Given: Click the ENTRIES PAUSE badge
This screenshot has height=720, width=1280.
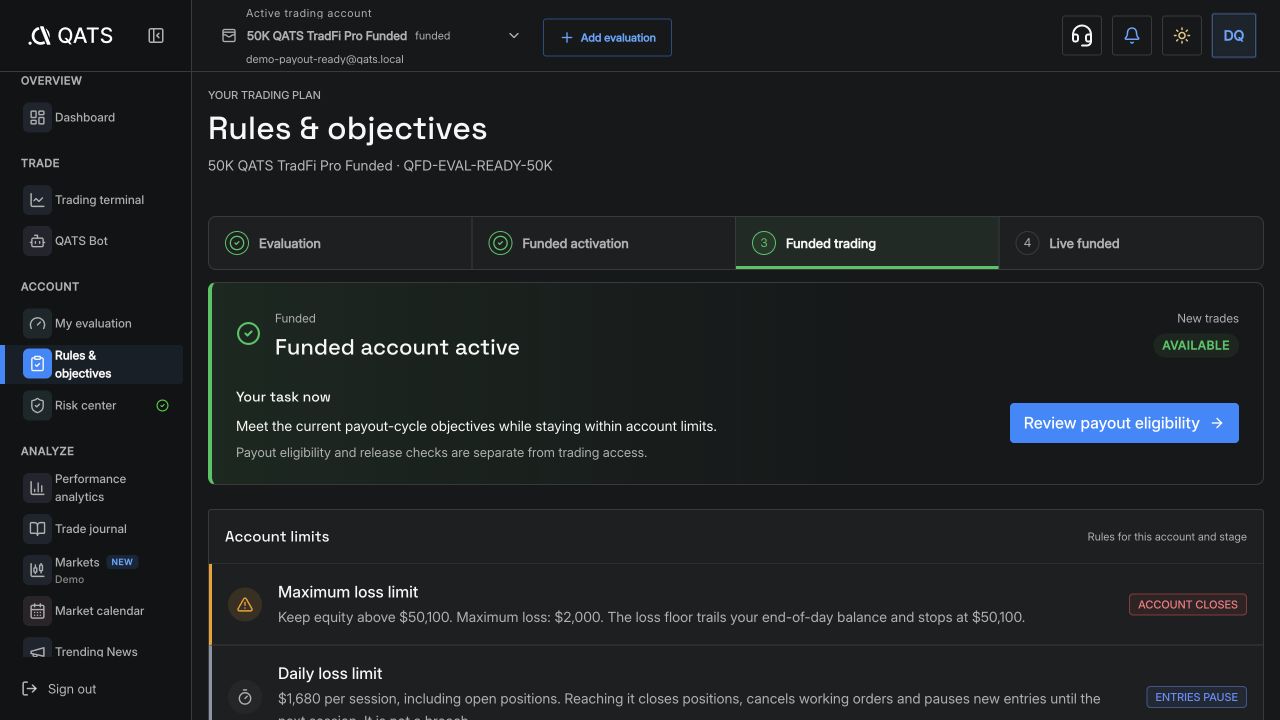Looking at the screenshot, I should point(1196,697).
